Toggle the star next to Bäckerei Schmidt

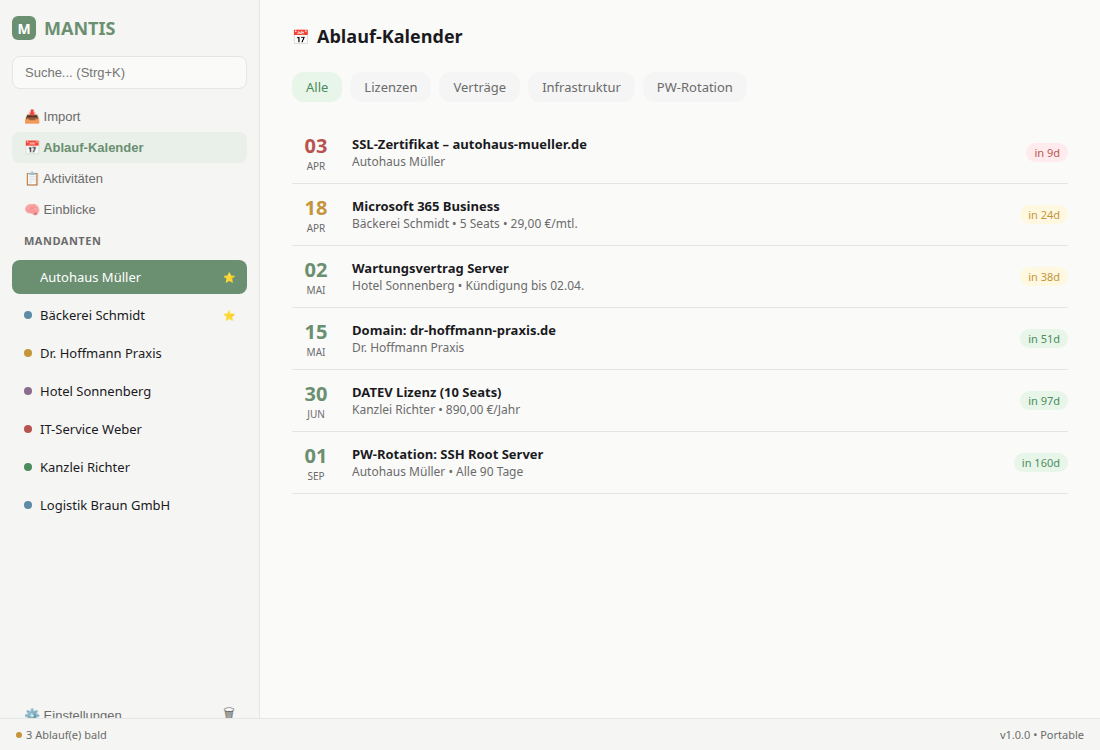click(228, 315)
